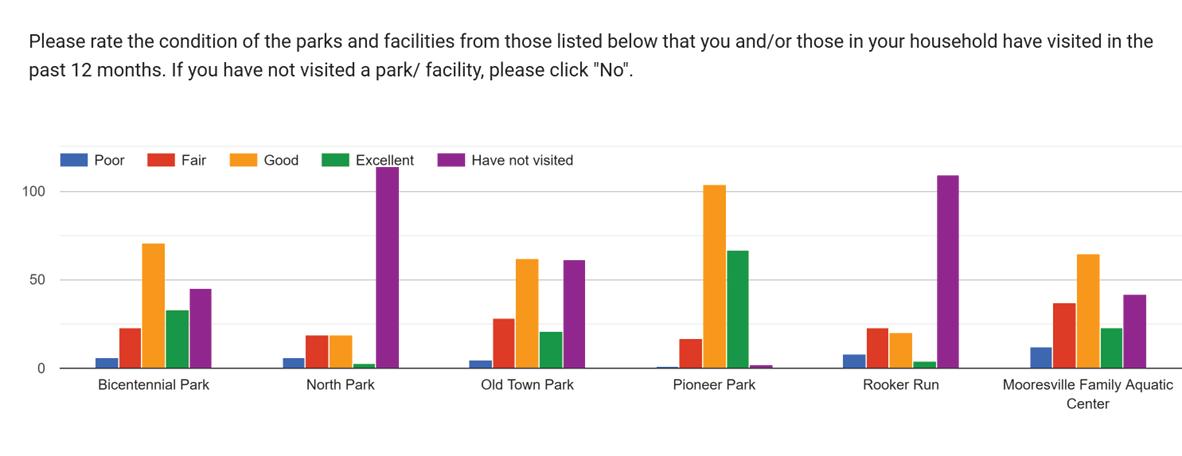Click the Bicentennial Park axis label
The image size is (1182, 456).
click(153, 385)
